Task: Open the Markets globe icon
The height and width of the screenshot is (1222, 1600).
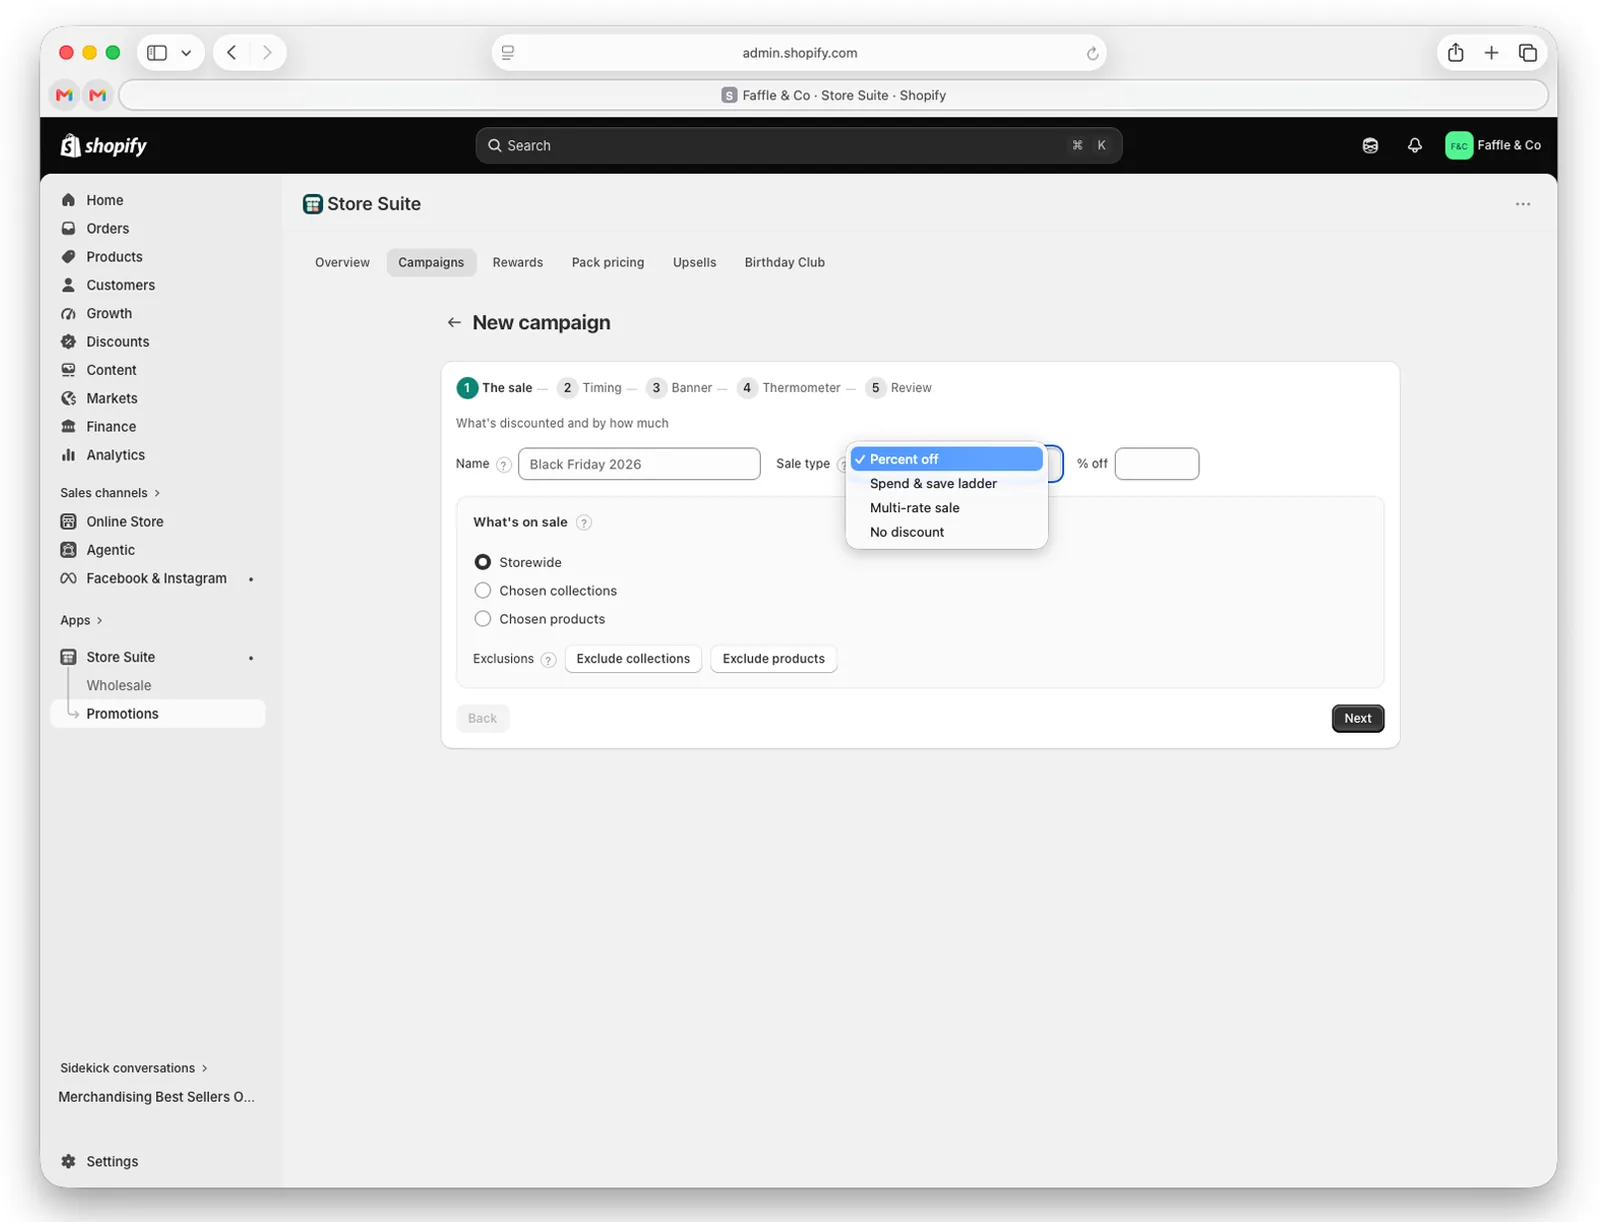Action: tap(68, 398)
